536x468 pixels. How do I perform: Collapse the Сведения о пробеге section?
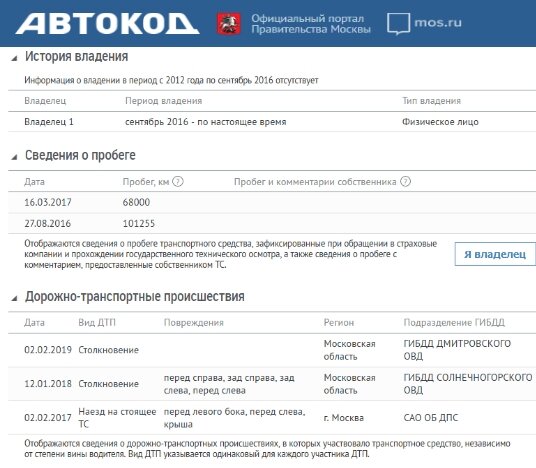pyautogui.click(x=14, y=157)
